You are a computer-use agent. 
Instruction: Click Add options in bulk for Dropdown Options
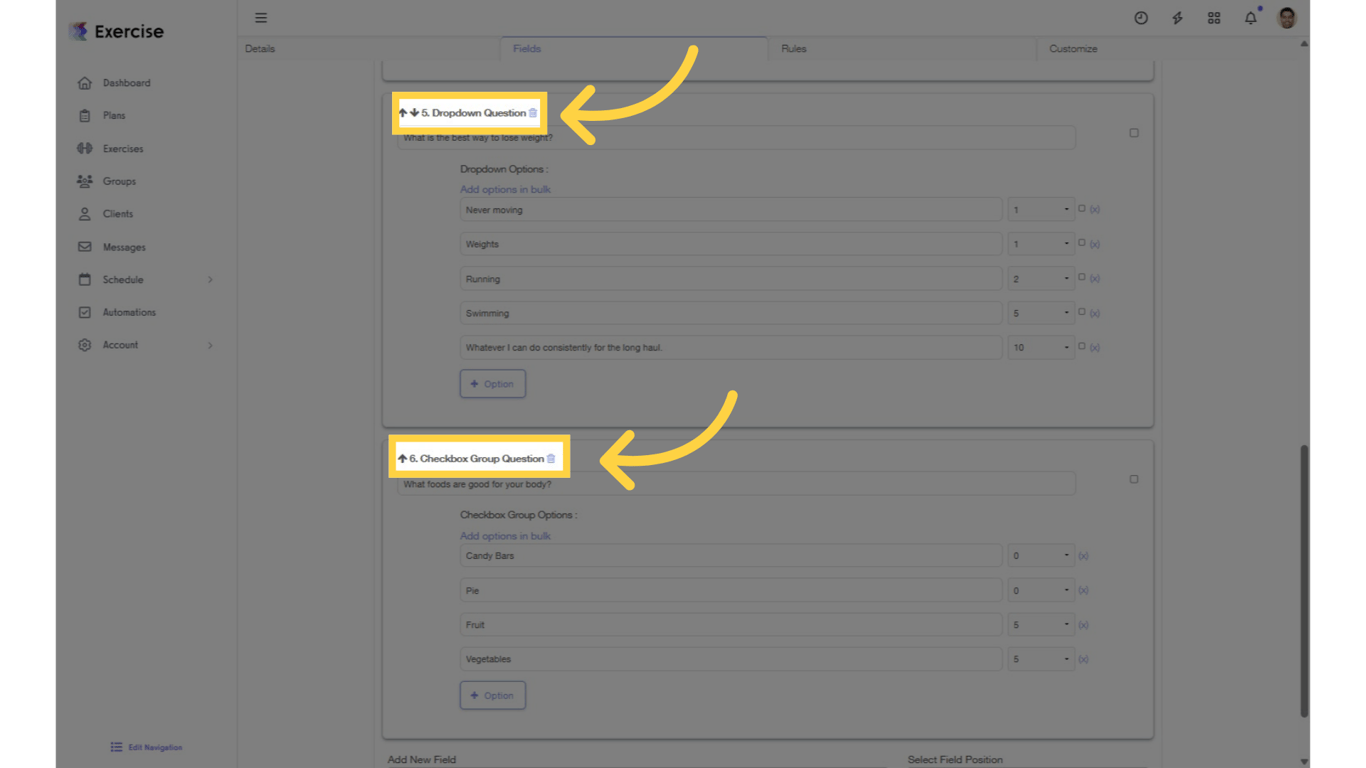(x=505, y=189)
